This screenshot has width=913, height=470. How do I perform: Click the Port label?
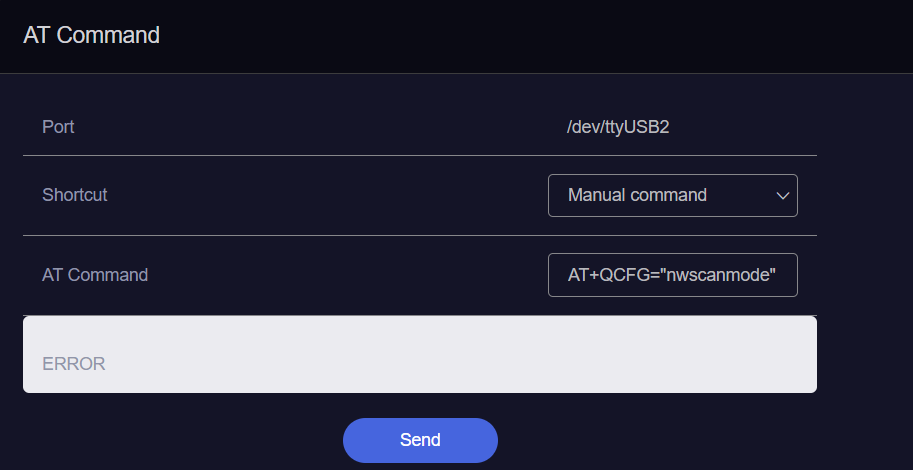58,127
